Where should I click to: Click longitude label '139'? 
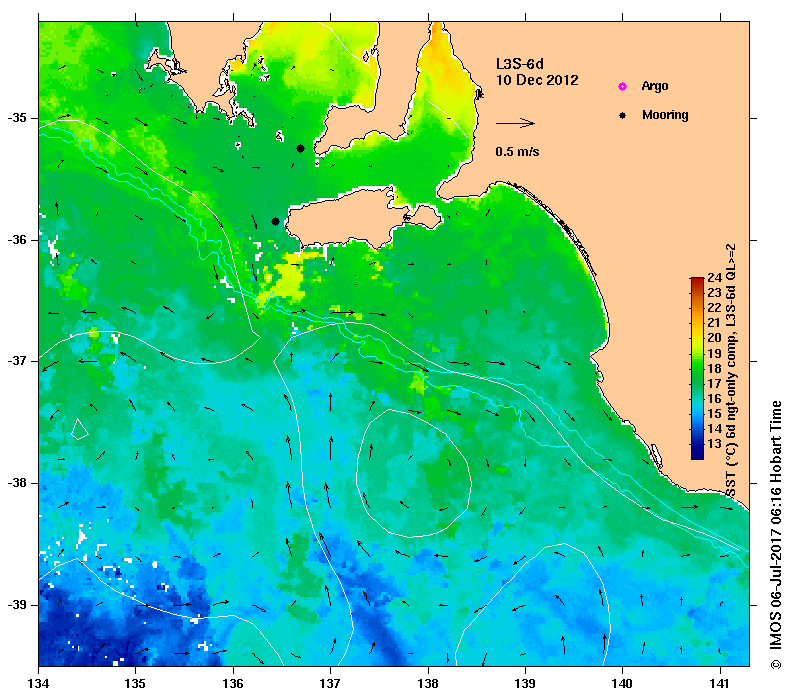(x=525, y=684)
